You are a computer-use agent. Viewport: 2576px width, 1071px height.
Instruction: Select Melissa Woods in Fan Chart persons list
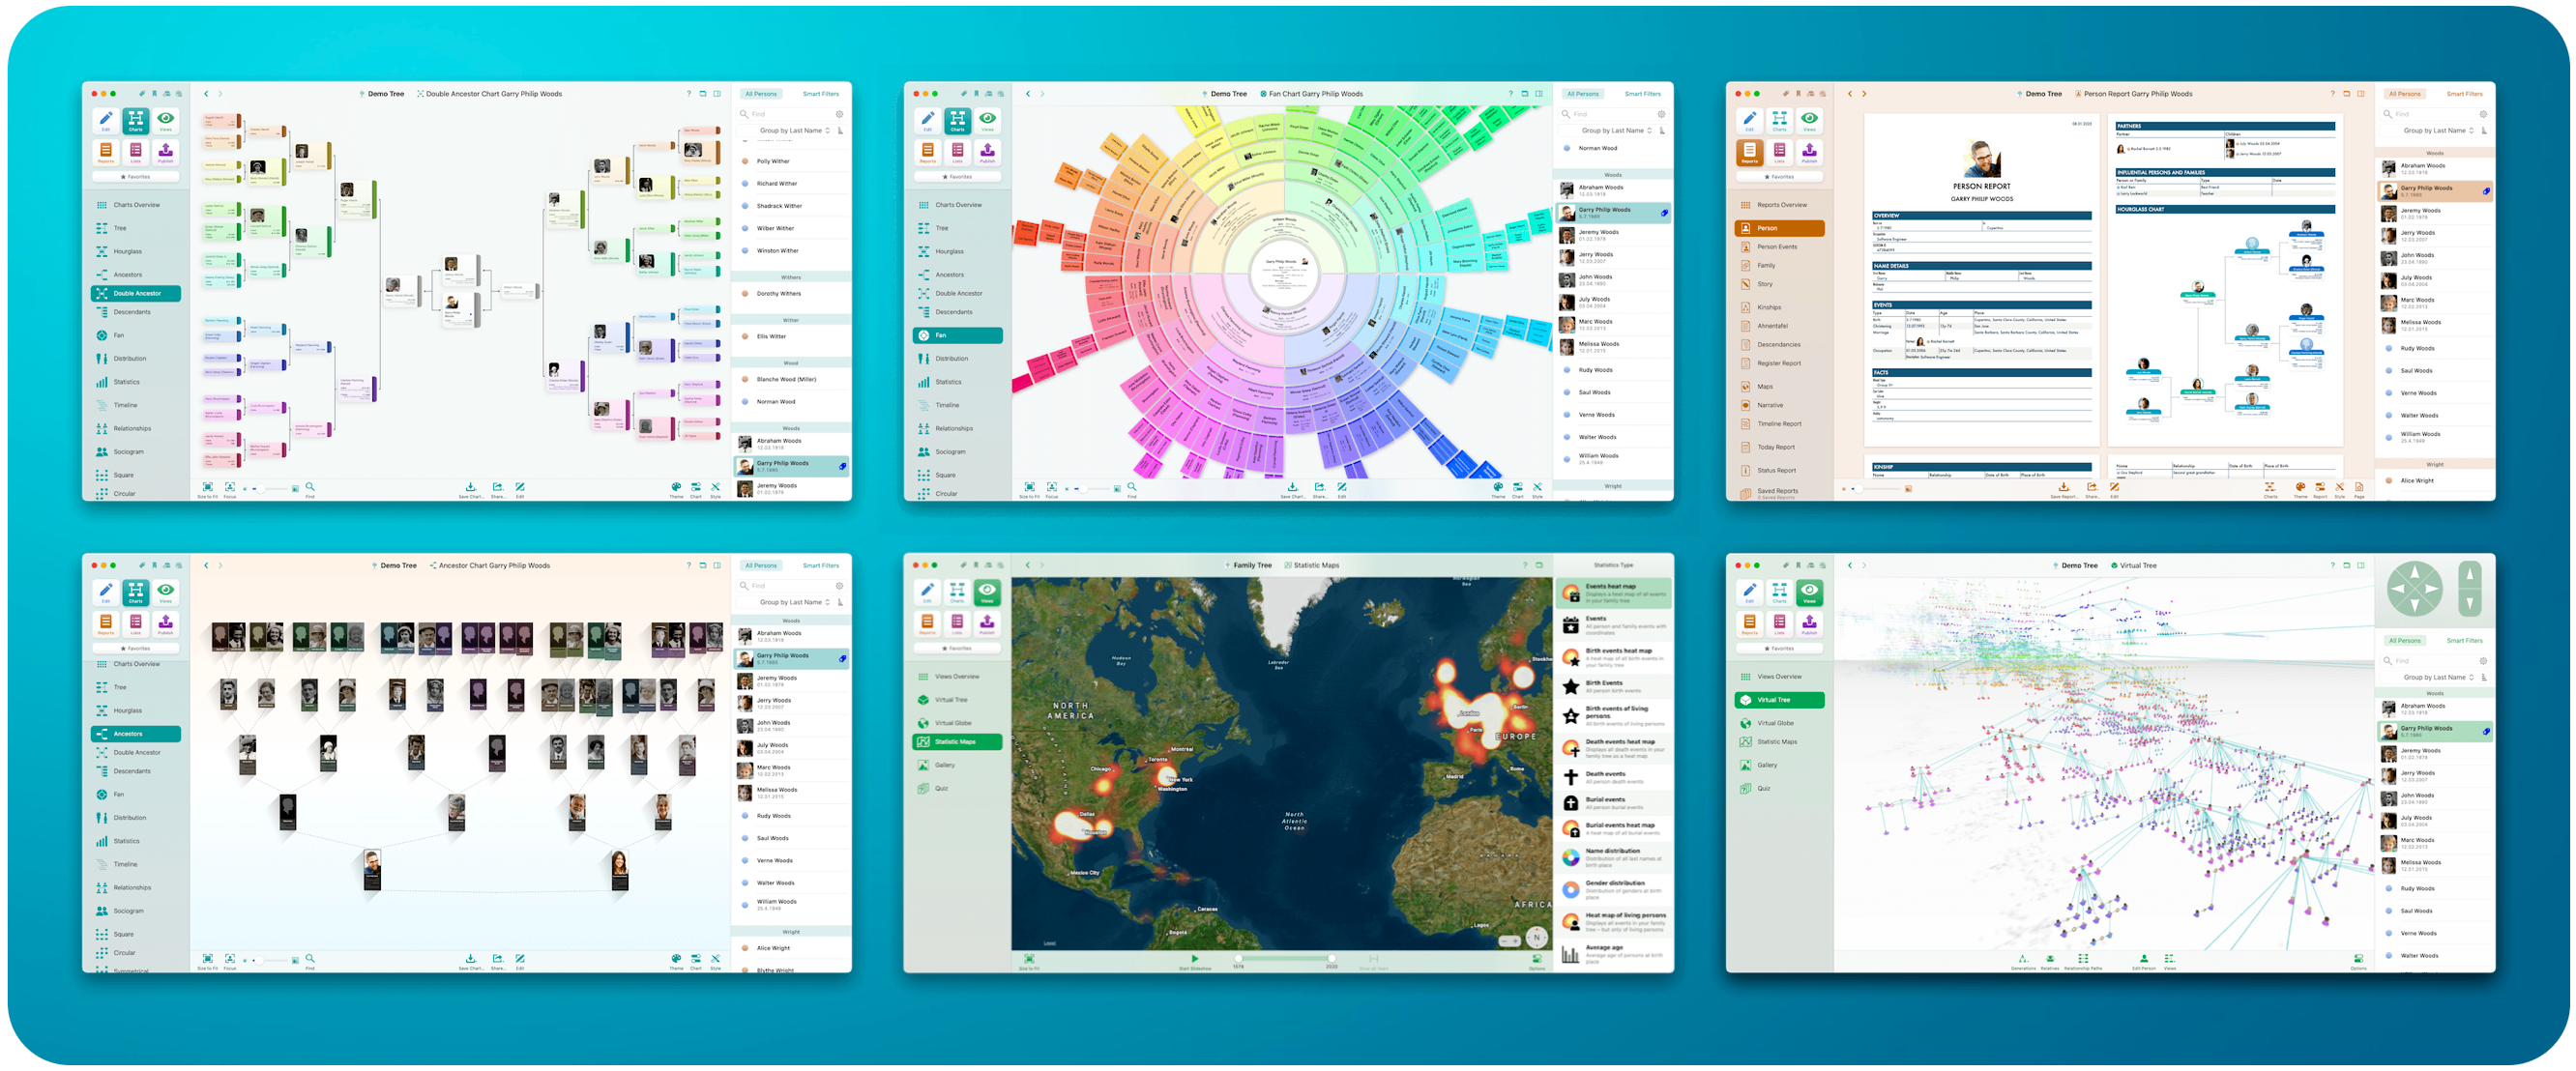1598,346
